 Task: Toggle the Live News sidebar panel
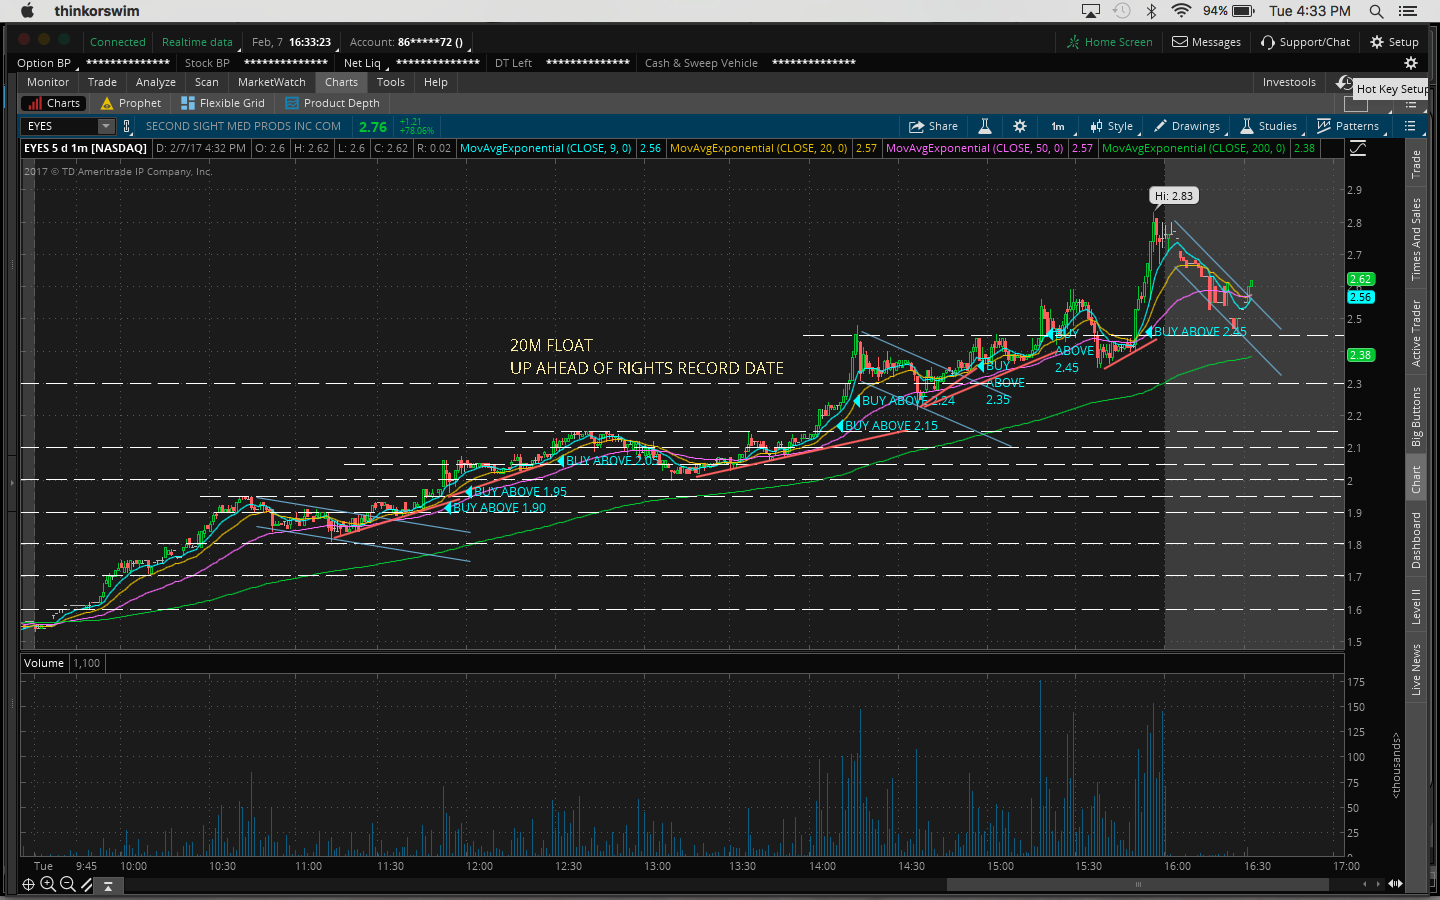coord(1416,669)
